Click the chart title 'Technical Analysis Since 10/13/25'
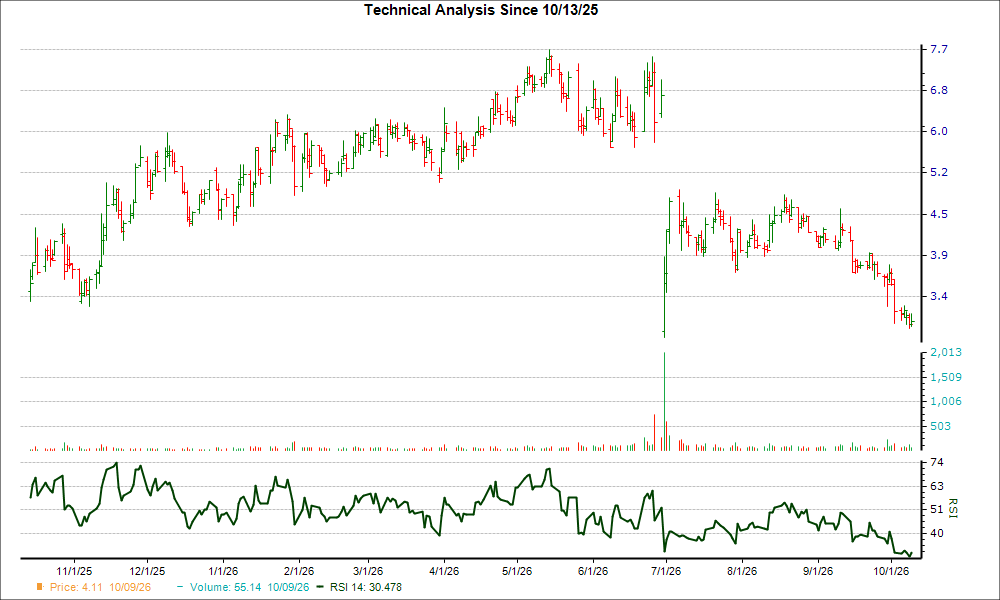The height and width of the screenshot is (600, 1000). click(481, 10)
